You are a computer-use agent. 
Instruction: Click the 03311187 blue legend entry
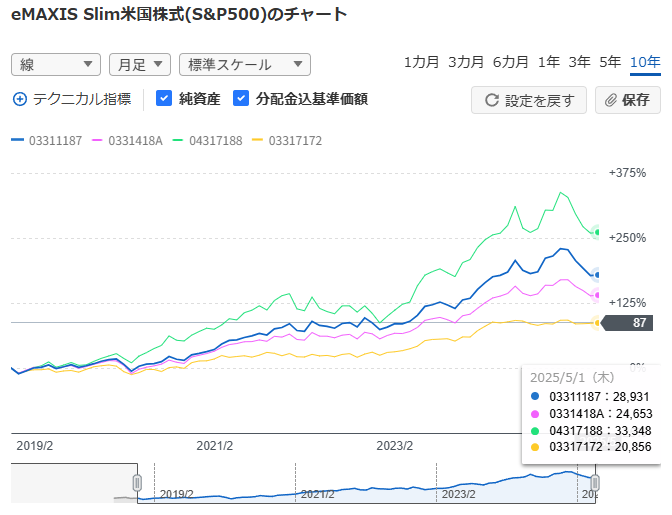(47, 141)
